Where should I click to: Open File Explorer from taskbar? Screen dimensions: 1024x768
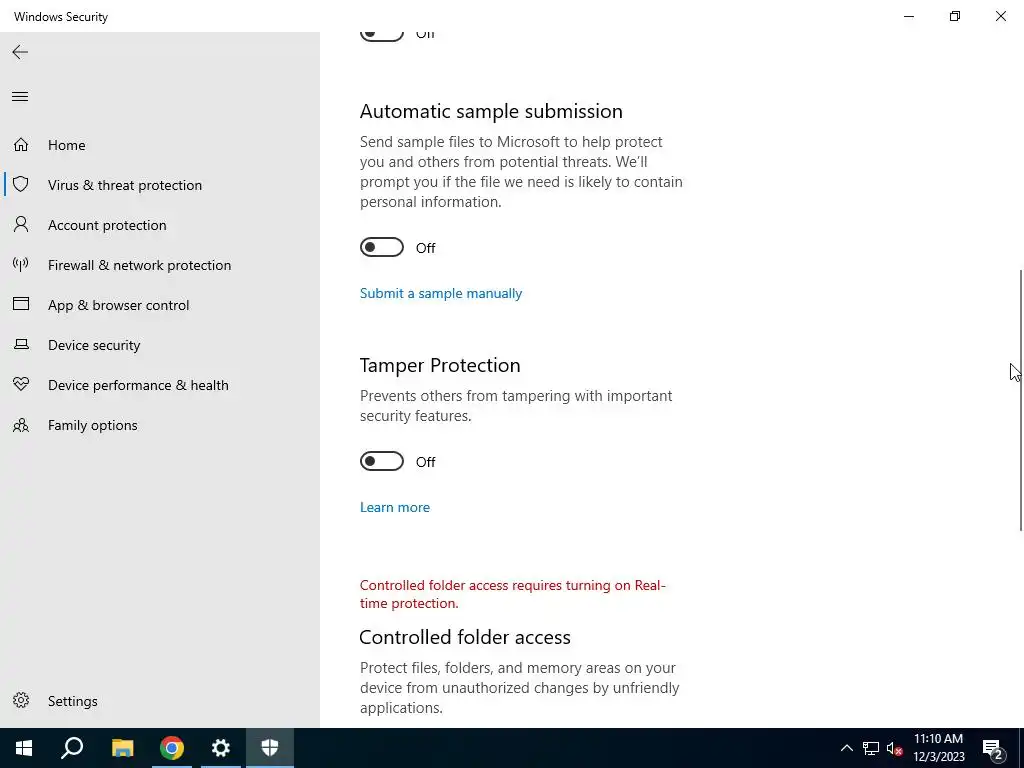click(x=122, y=748)
